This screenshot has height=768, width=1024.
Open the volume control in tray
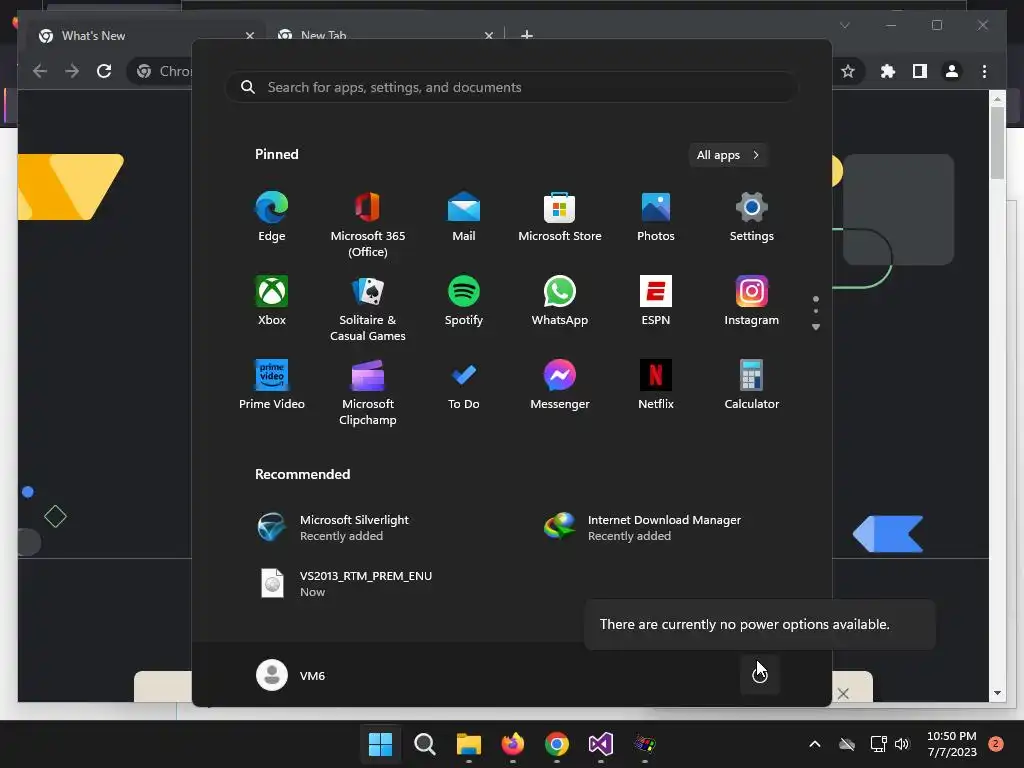(902, 744)
